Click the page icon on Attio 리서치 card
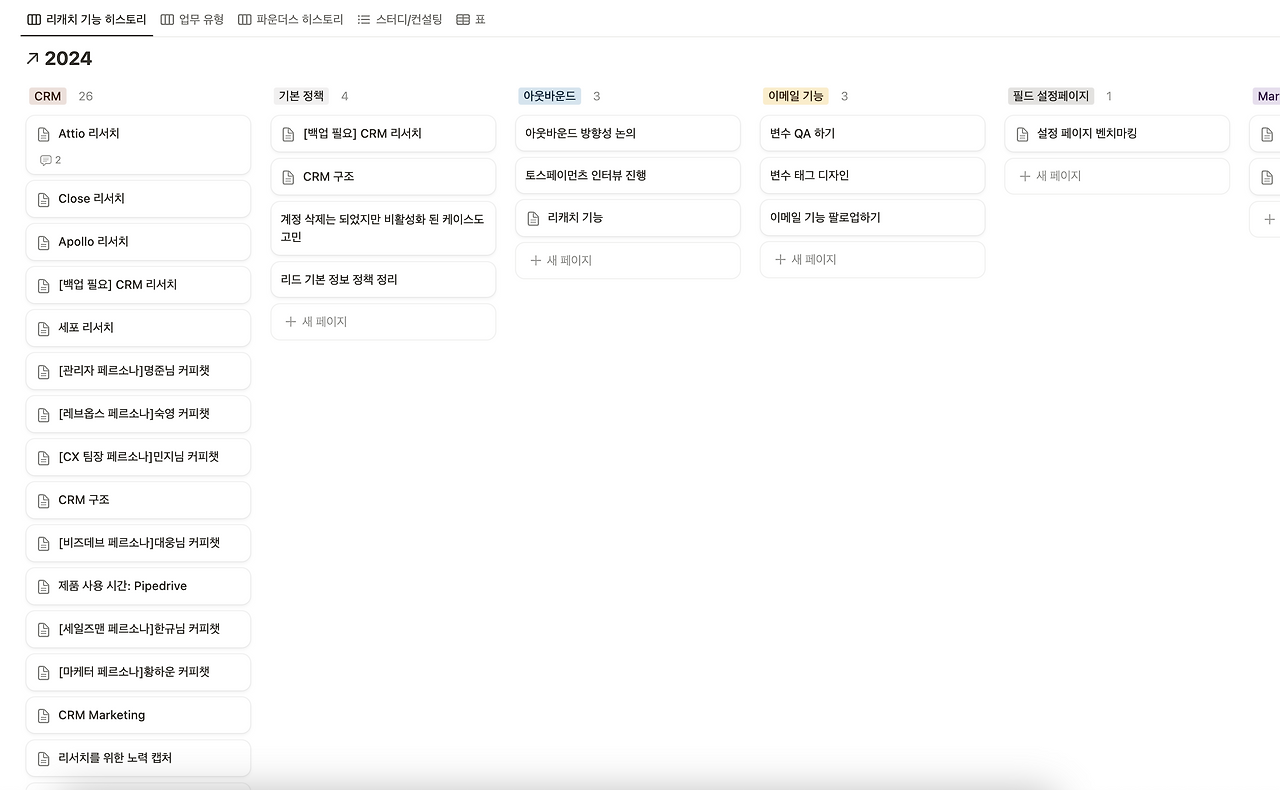 pyautogui.click(x=42, y=133)
